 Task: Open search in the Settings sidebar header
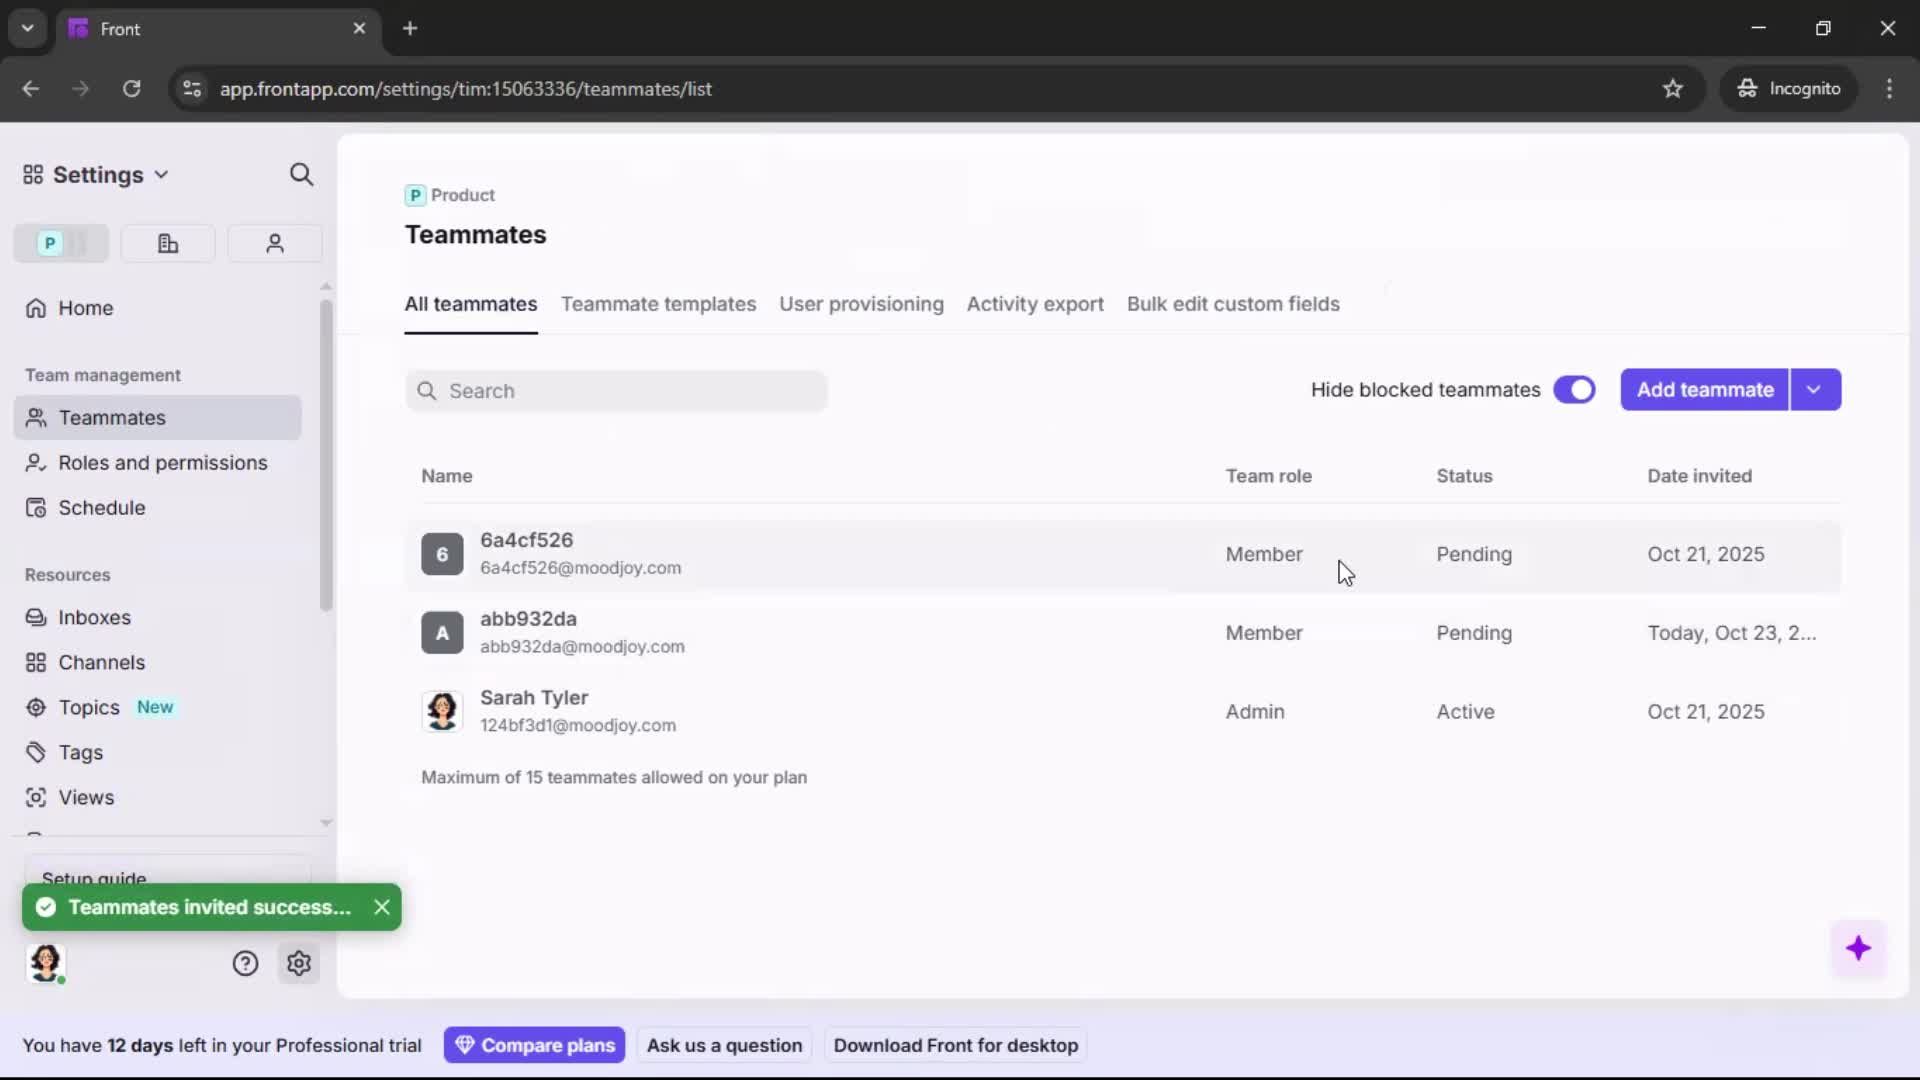tap(301, 174)
